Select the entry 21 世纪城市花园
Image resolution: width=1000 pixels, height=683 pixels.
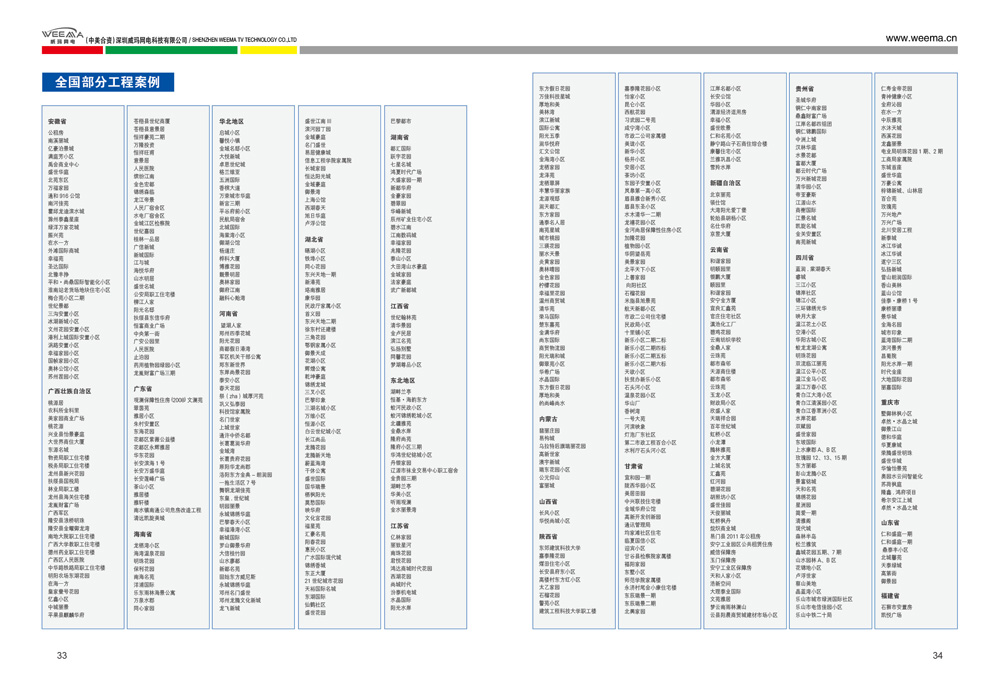(x=325, y=581)
